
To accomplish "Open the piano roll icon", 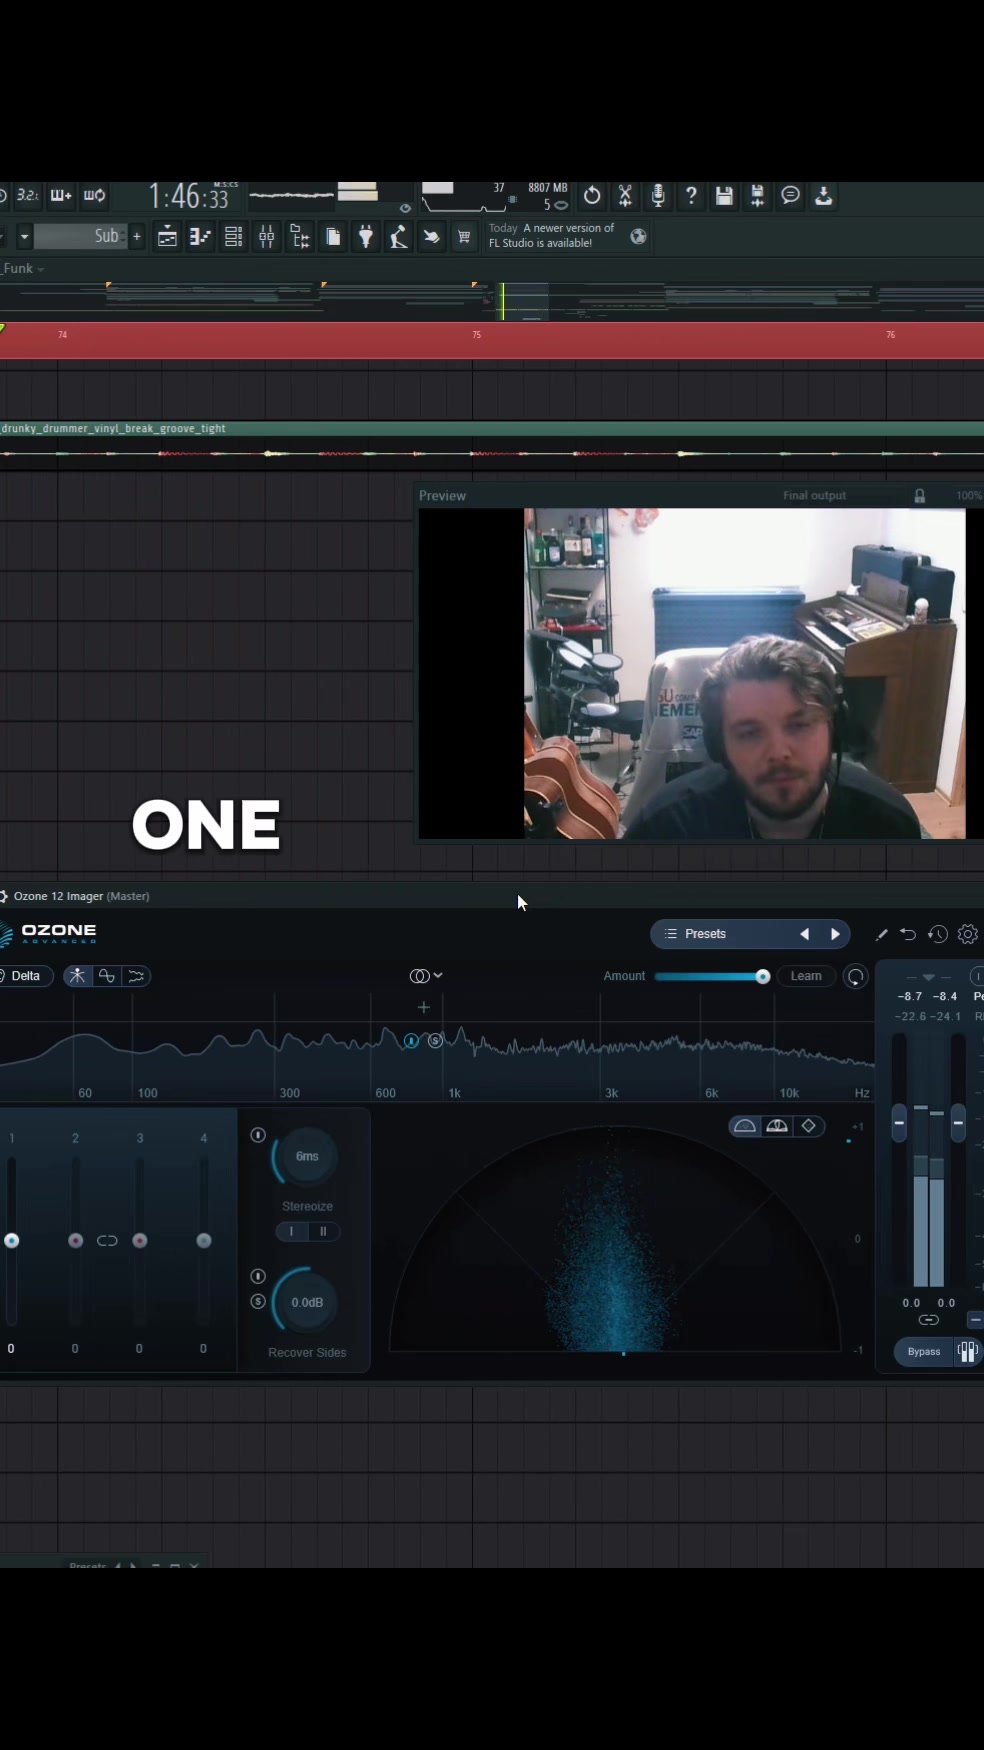I will click(x=201, y=237).
